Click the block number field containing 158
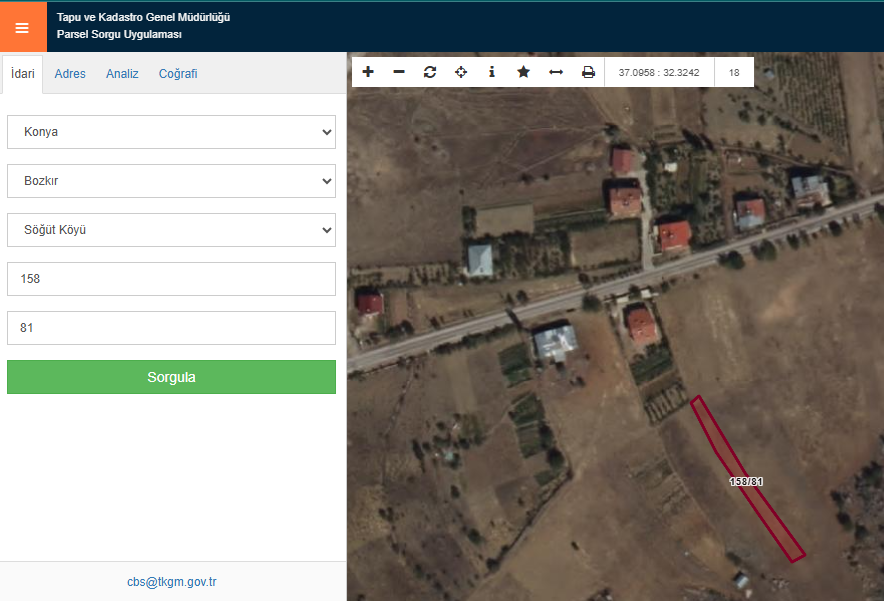Viewport: 884px width, 601px height. pyautogui.click(x=171, y=279)
